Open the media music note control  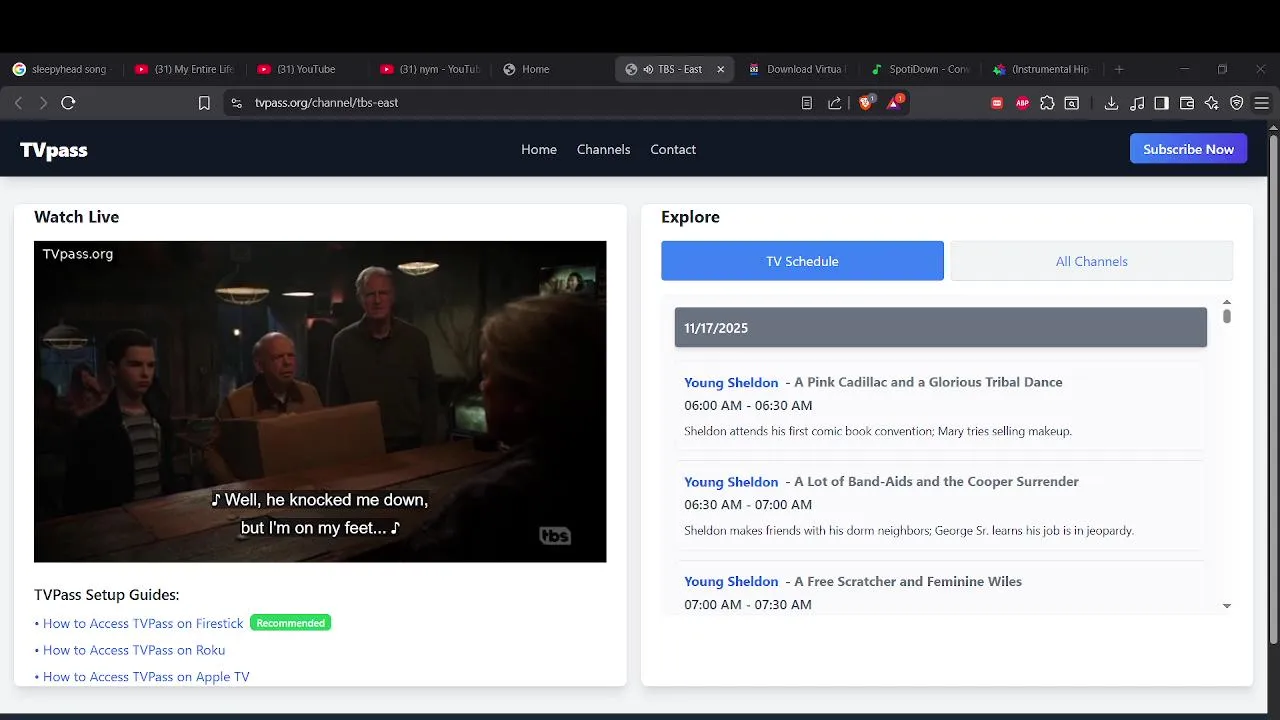[1137, 103]
